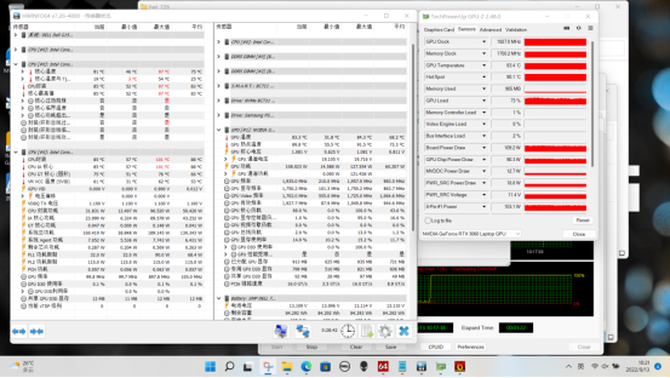Launch Microsoft Edge from taskbar
This screenshot has width=670, height=378.
point(306,366)
